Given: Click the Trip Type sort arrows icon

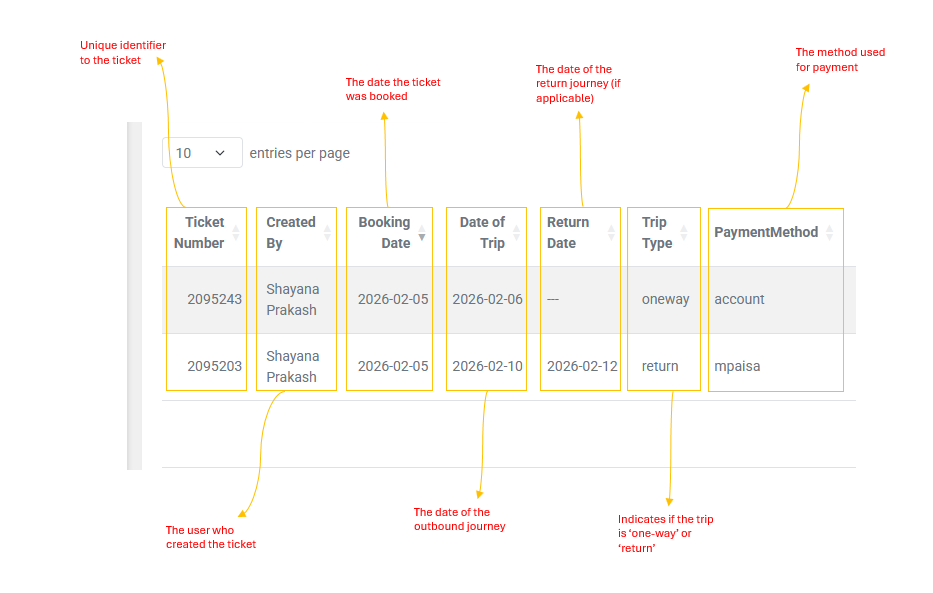Looking at the screenshot, I should point(684,233).
